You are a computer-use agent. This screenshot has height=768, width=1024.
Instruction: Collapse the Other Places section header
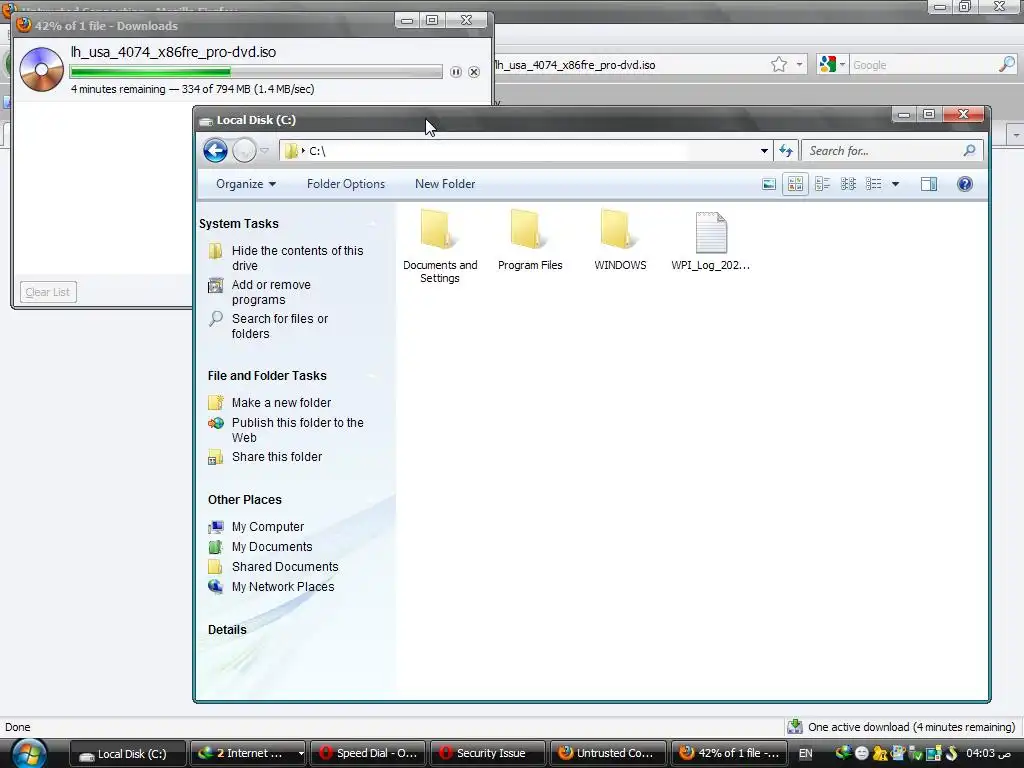[245, 500]
